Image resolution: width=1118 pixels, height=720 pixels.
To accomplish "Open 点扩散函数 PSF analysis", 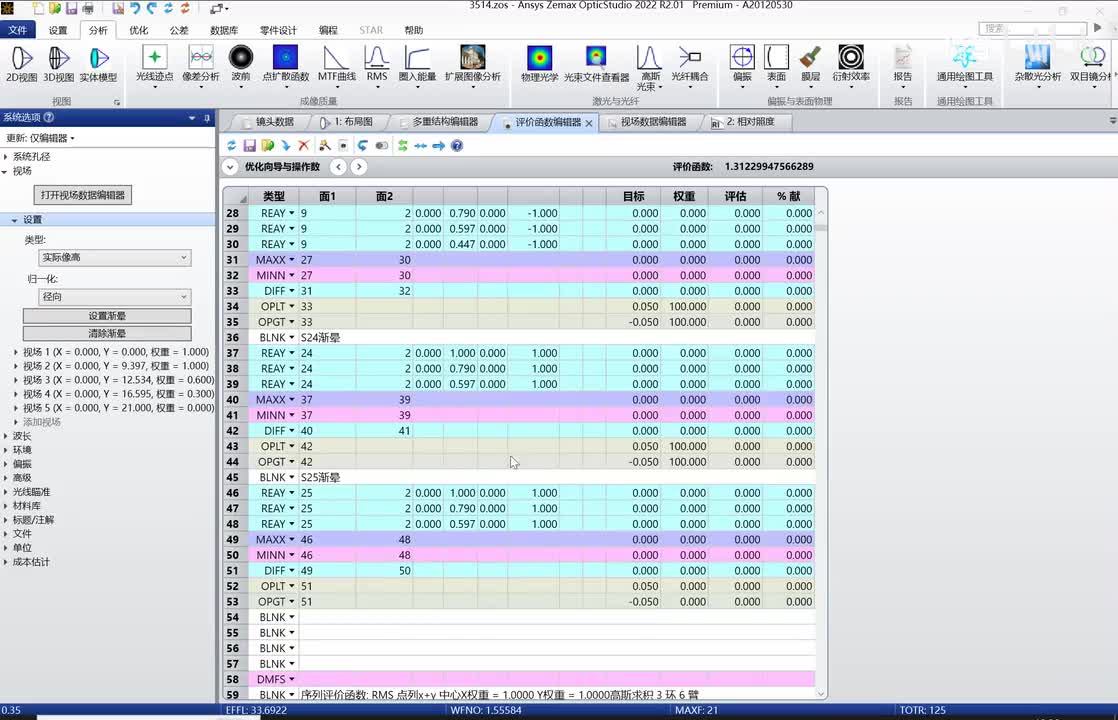I will pyautogui.click(x=285, y=66).
